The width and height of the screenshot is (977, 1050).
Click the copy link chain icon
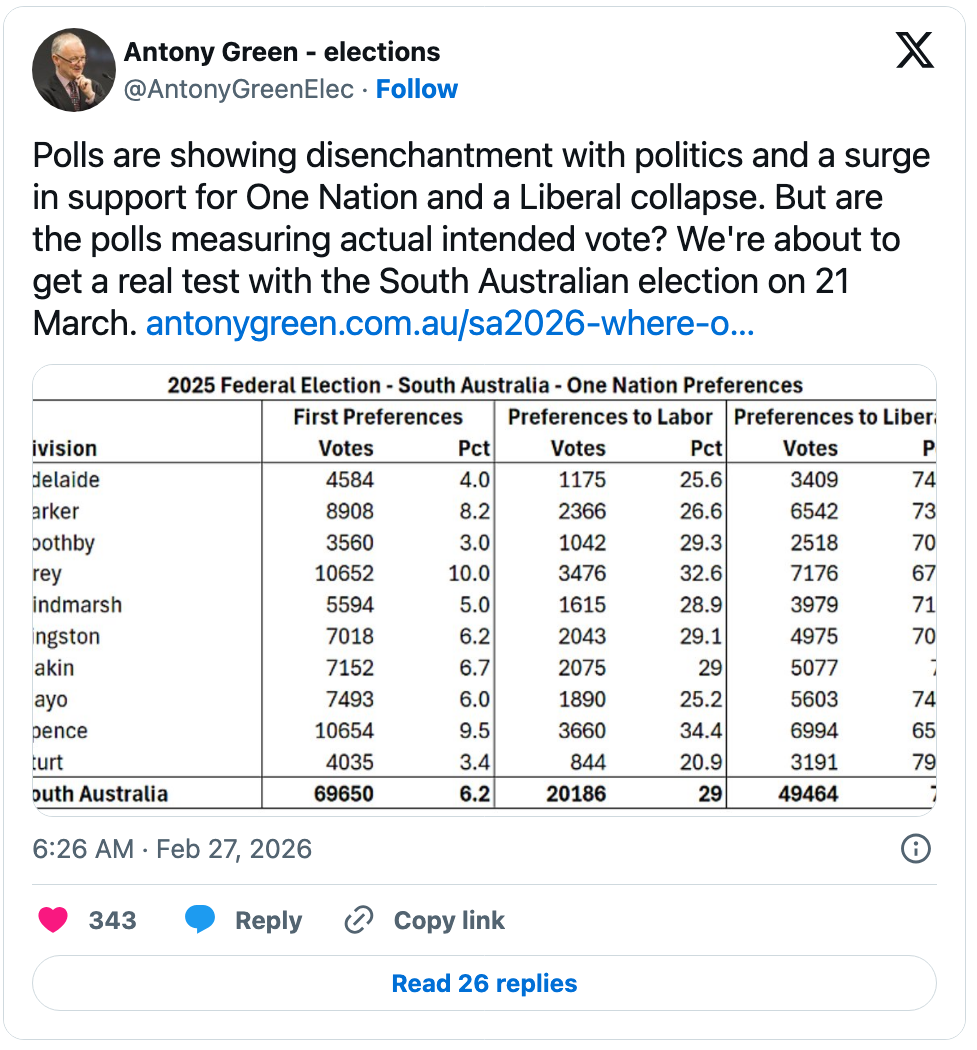pyautogui.click(x=358, y=920)
